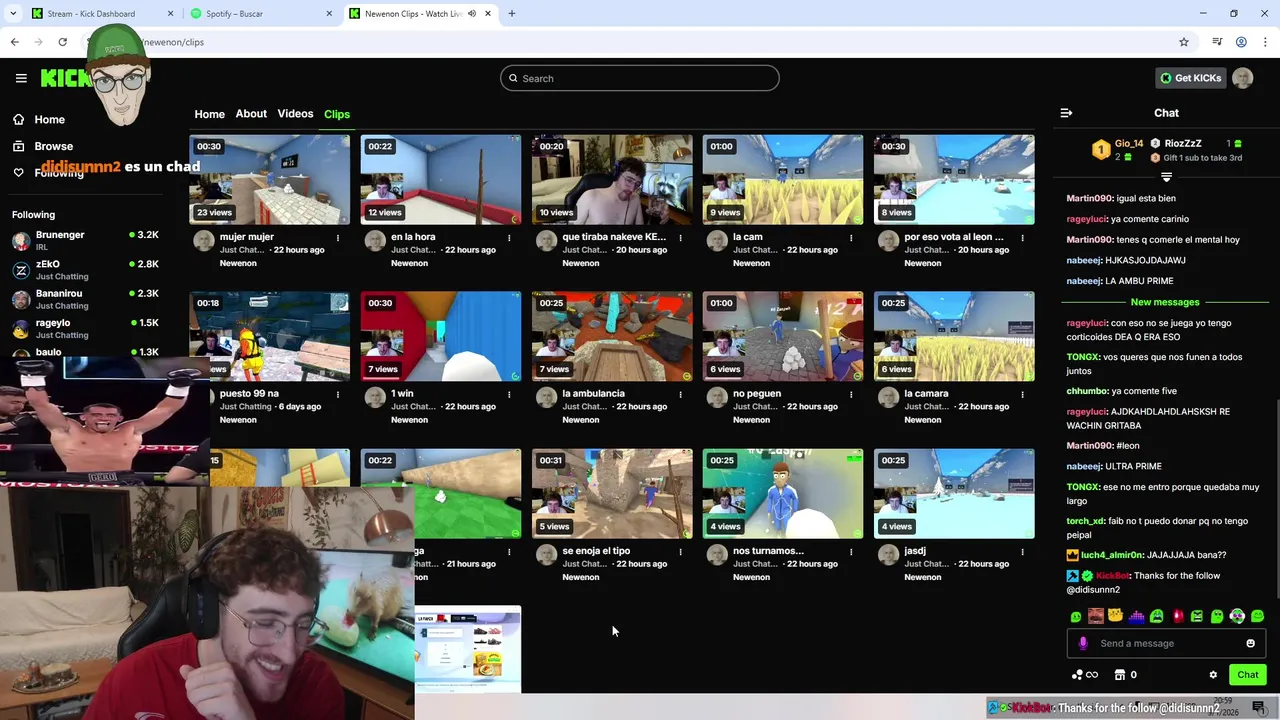
Task: Reload the page in browser
Action: point(62,42)
